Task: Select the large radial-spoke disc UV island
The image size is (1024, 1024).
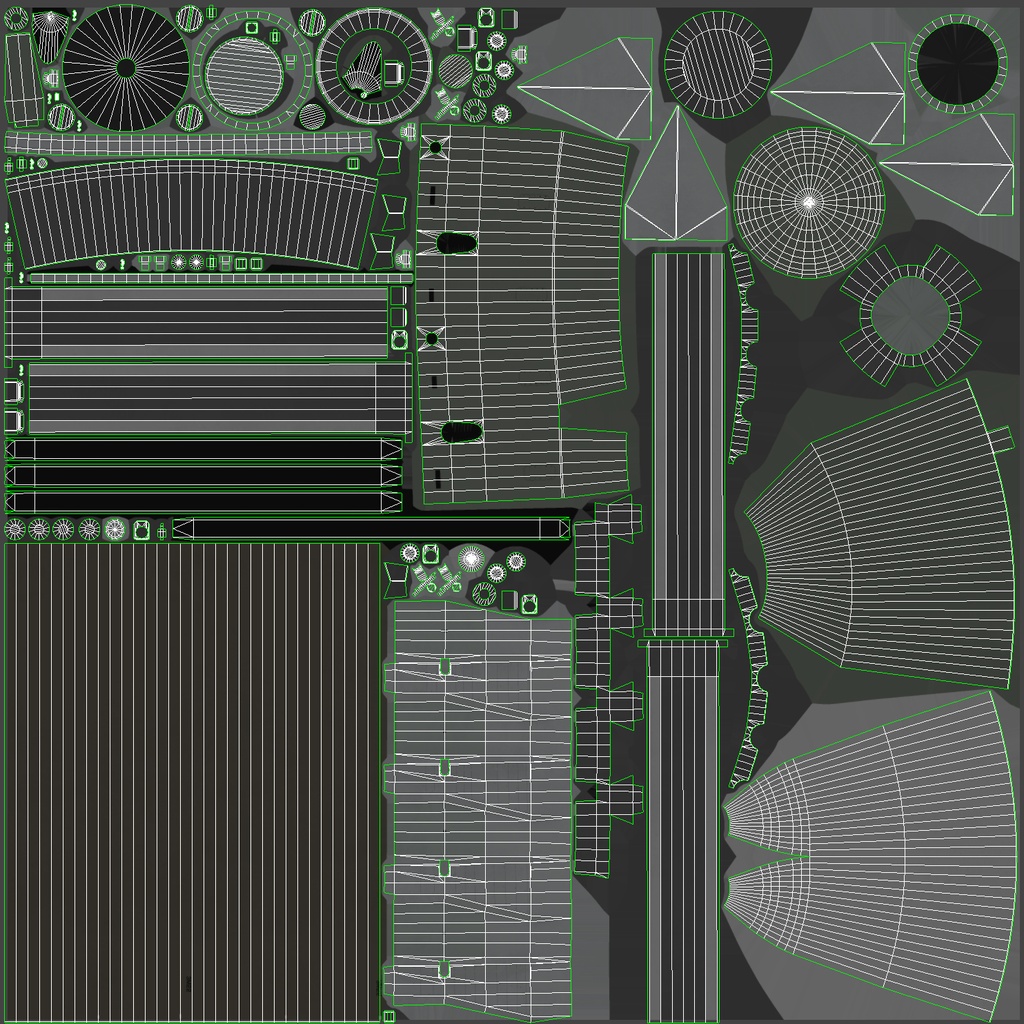Action: [126, 68]
